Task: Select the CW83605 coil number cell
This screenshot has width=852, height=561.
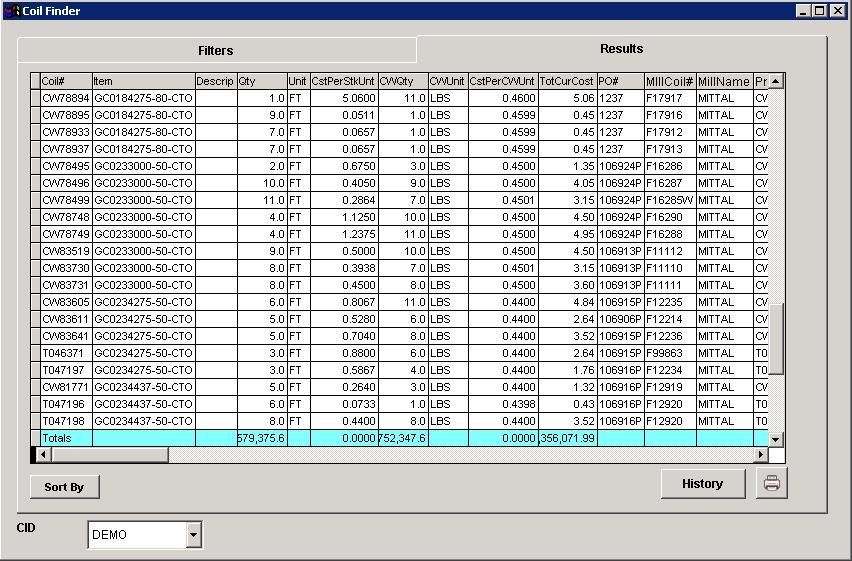Action: 66,302
